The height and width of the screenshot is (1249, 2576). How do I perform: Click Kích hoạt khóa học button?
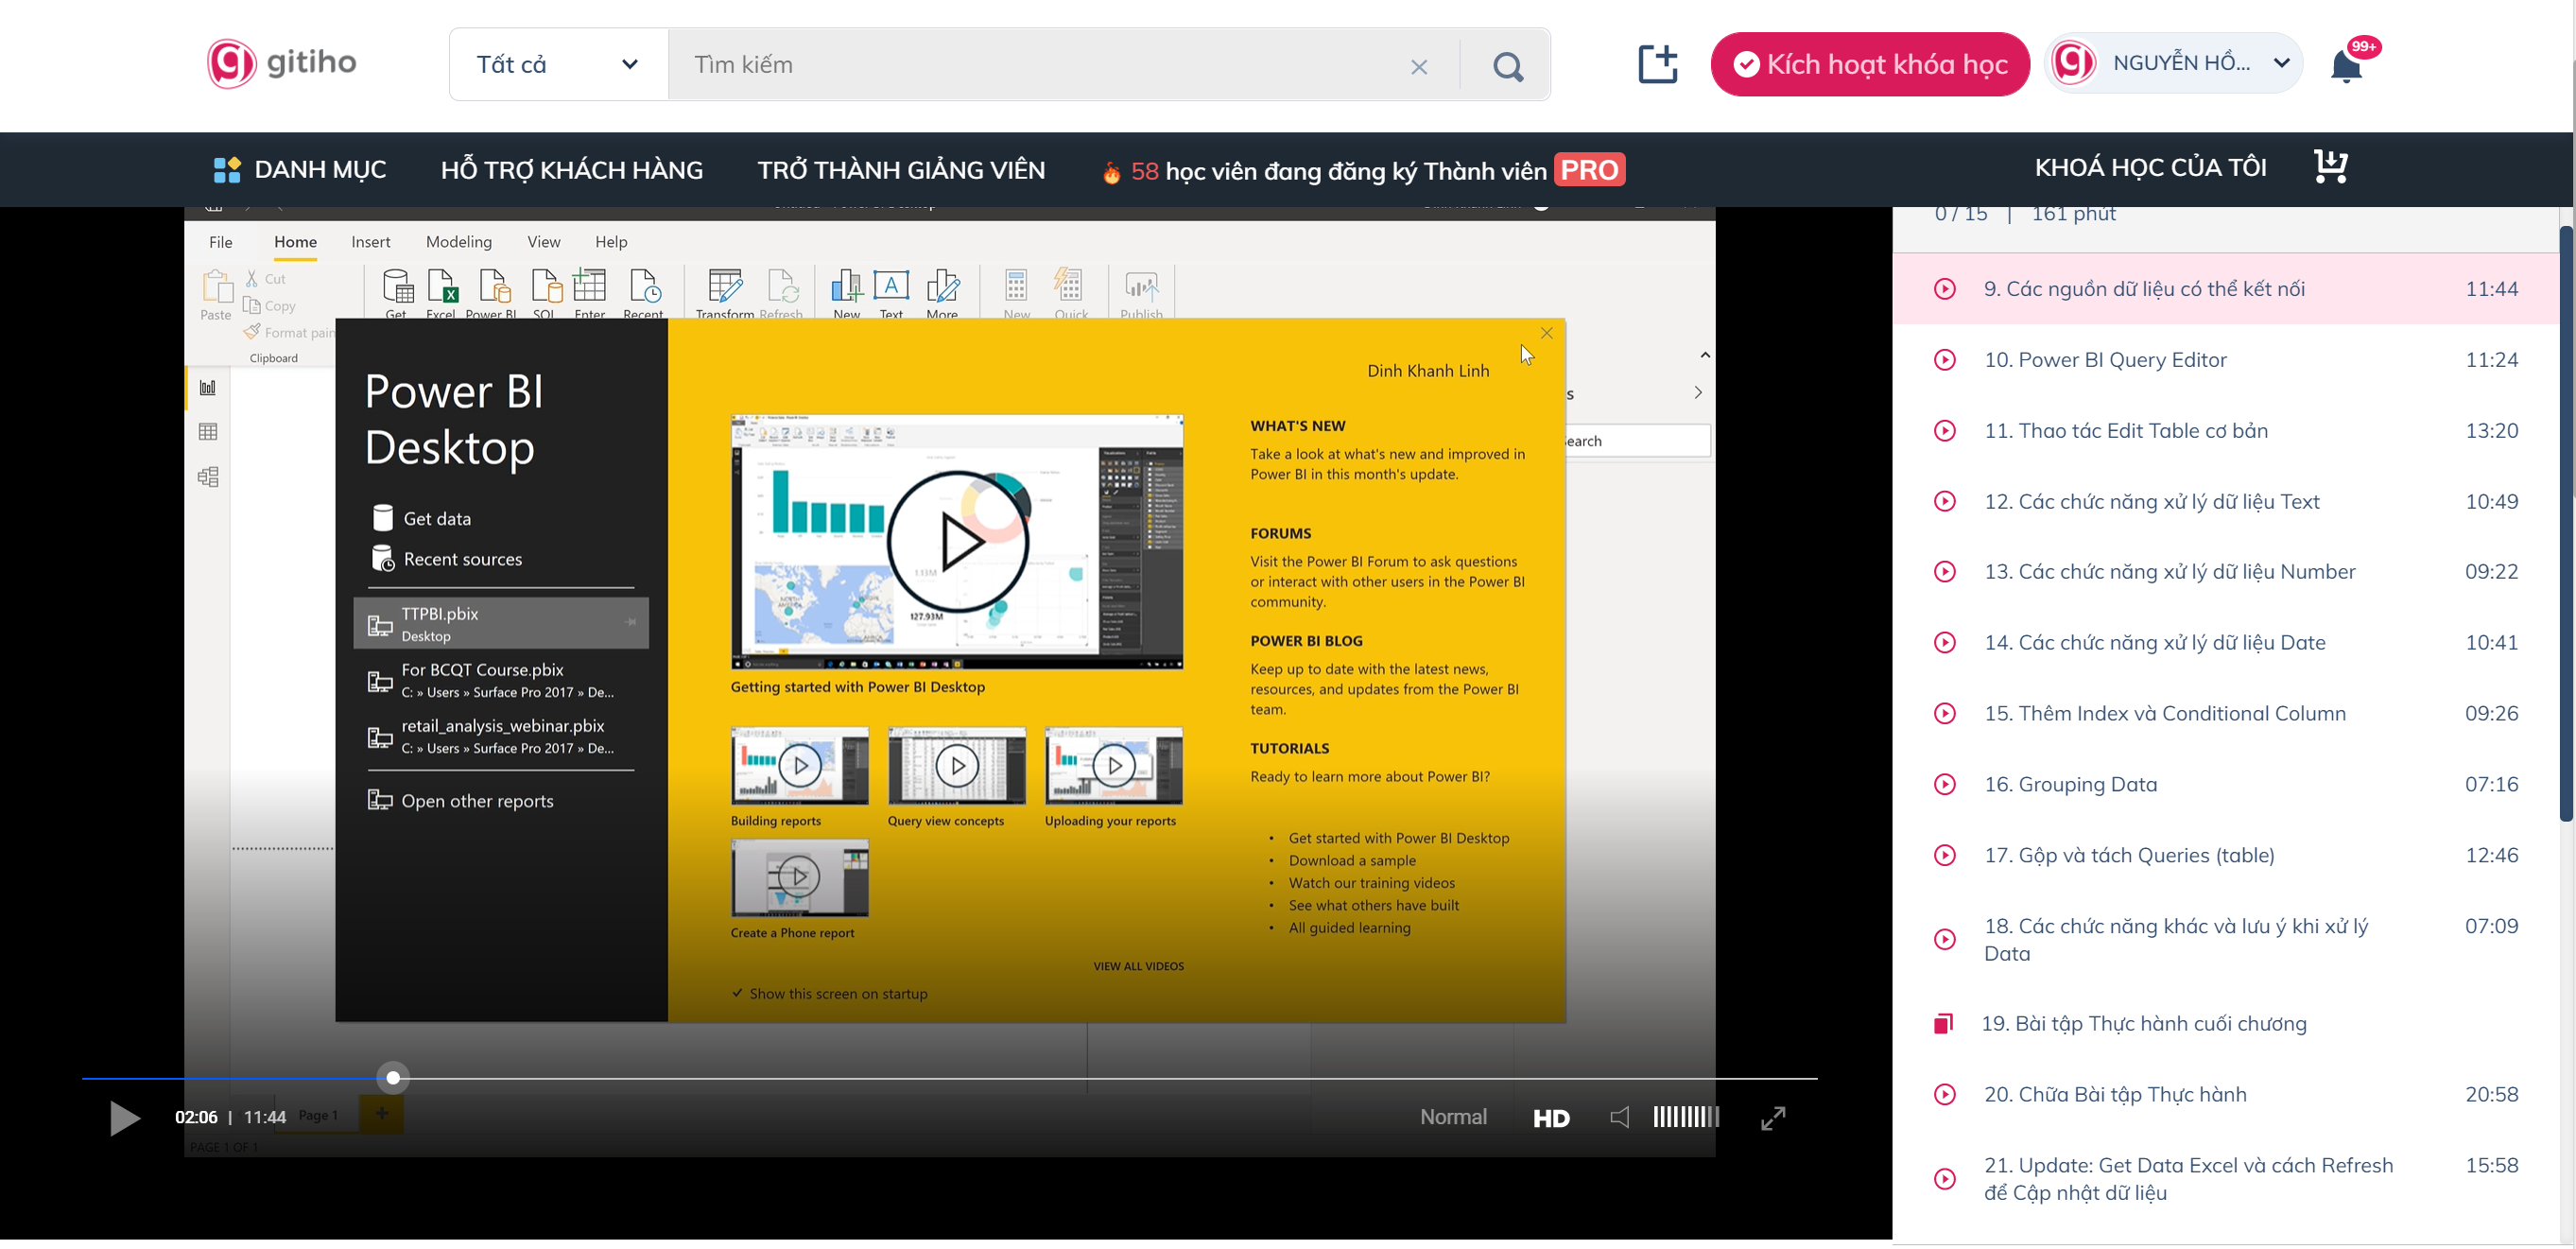(1870, 65)
